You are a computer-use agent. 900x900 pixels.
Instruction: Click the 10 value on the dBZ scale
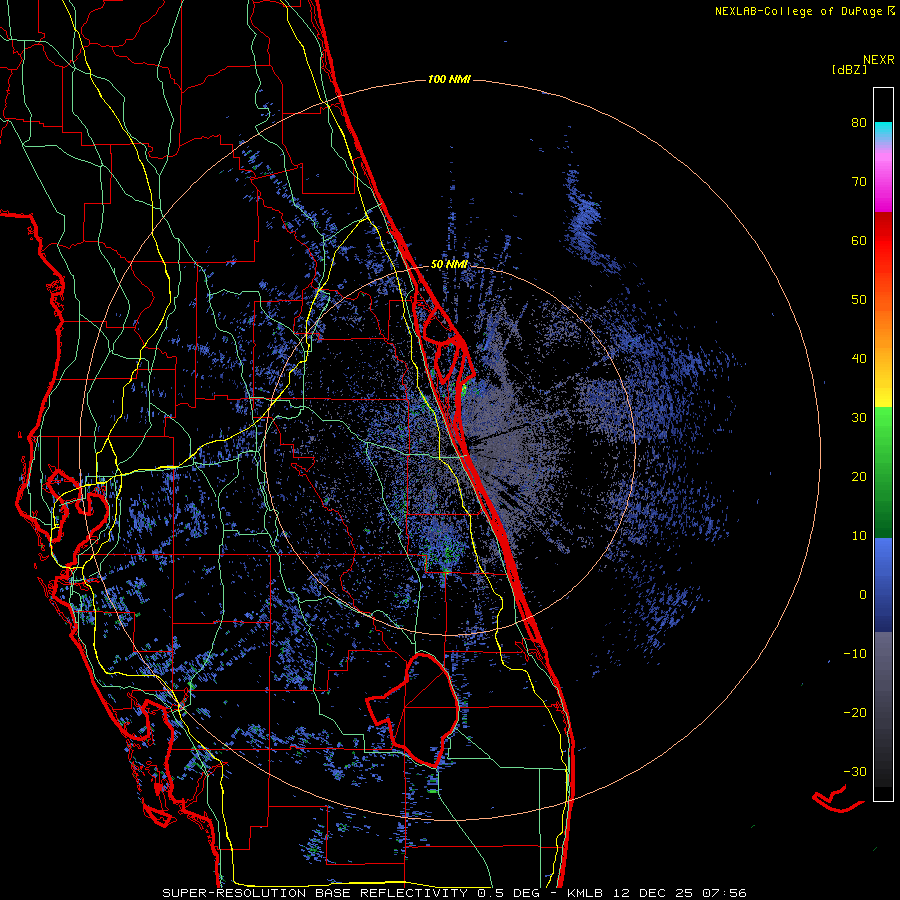click(859, 536)
